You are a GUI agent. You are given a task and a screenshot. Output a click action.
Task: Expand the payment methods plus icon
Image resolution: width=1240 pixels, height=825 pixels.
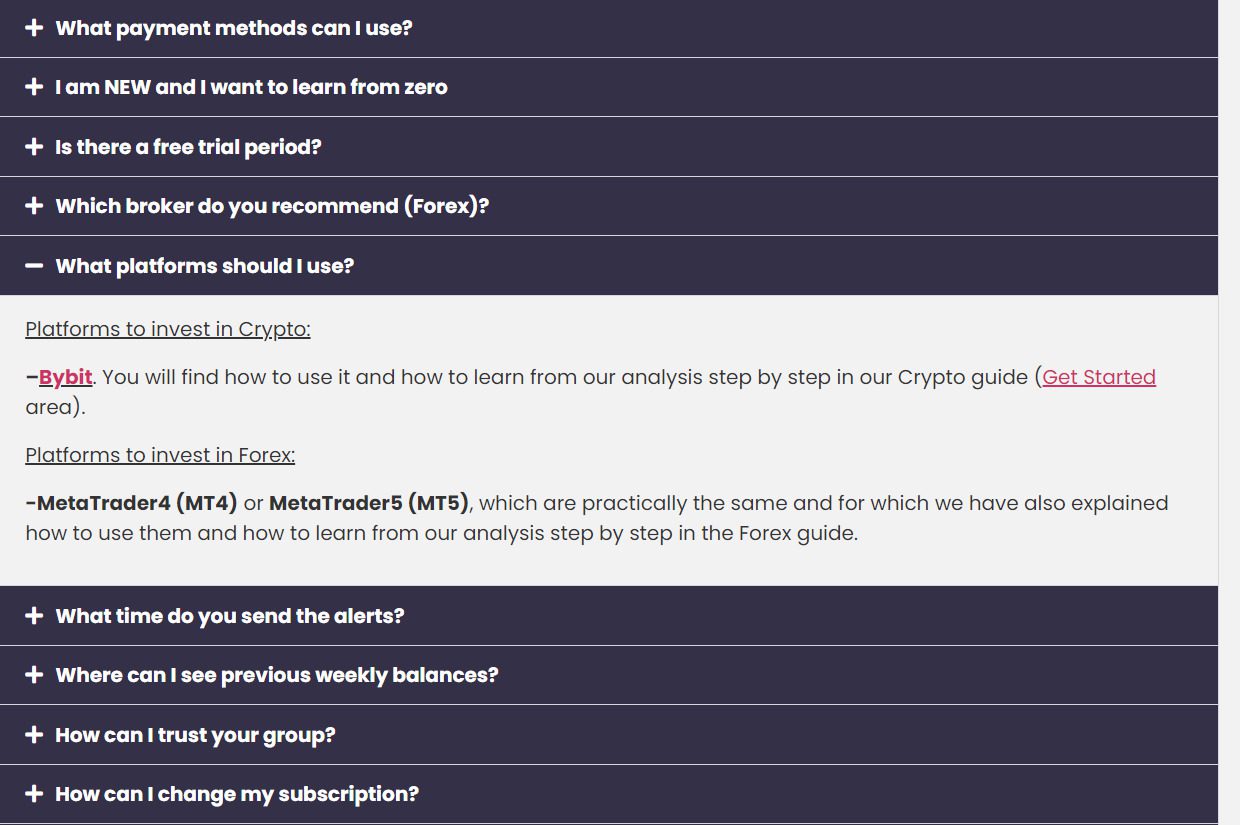(x=34, y=28)
